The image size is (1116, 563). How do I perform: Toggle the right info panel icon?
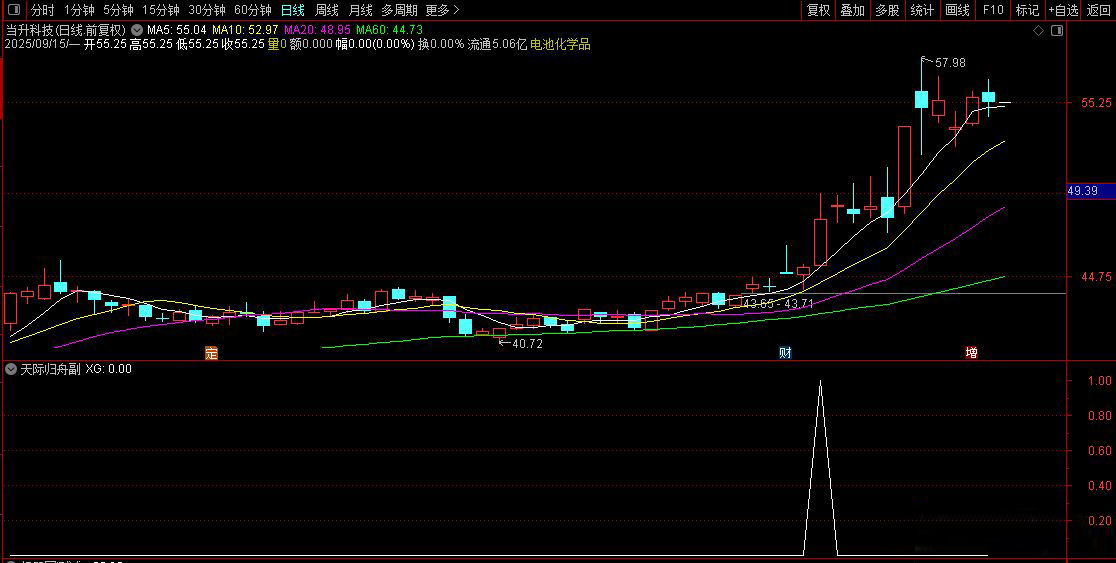[x=1057, y=31]
